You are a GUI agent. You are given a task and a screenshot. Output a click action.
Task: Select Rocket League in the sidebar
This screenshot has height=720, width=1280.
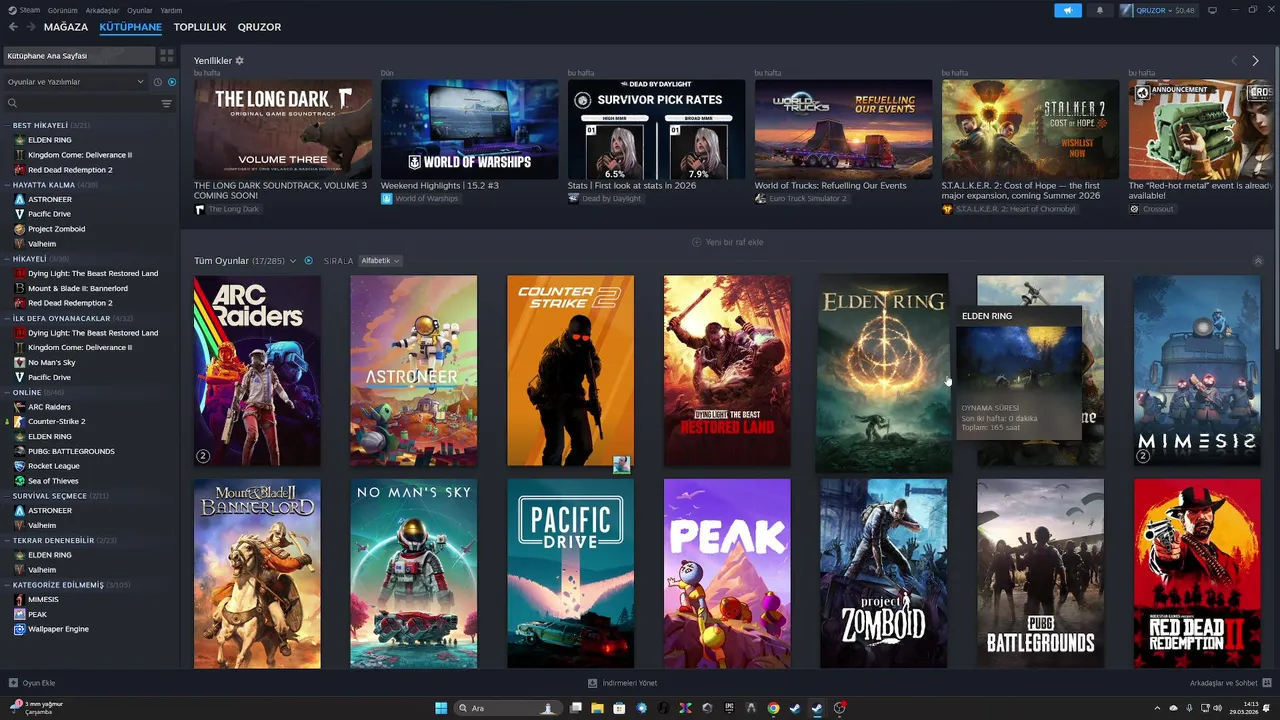[x=54, y=466]
